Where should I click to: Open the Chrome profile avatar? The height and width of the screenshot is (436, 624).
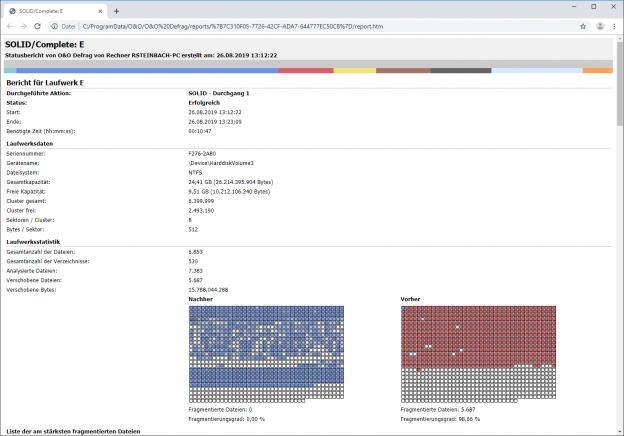tap(597, 26)
